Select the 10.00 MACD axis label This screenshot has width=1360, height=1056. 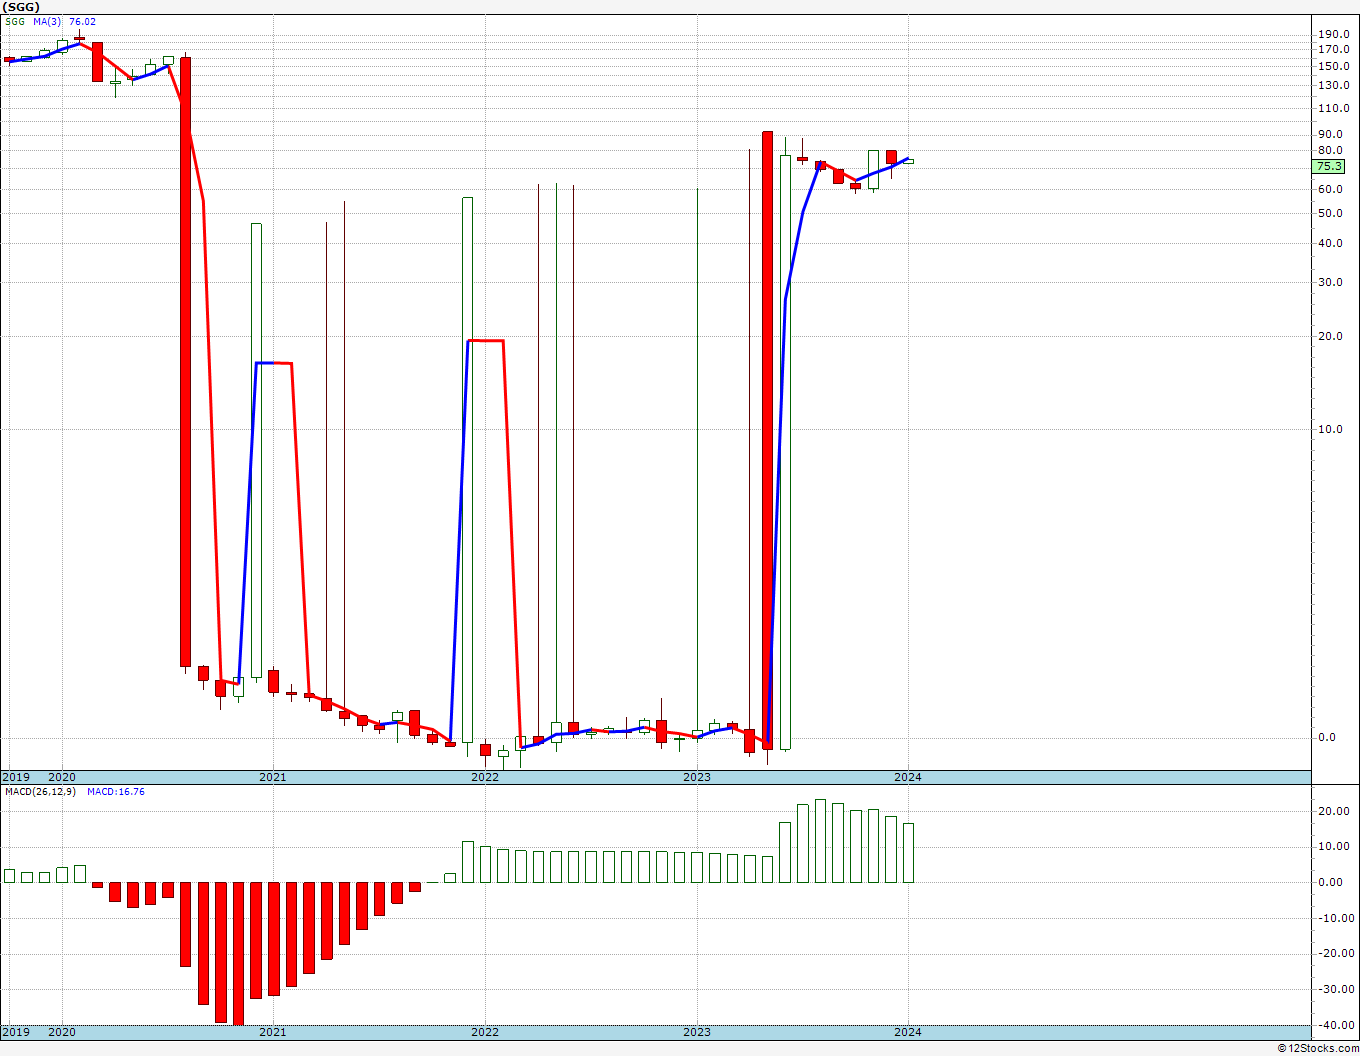1333,847
